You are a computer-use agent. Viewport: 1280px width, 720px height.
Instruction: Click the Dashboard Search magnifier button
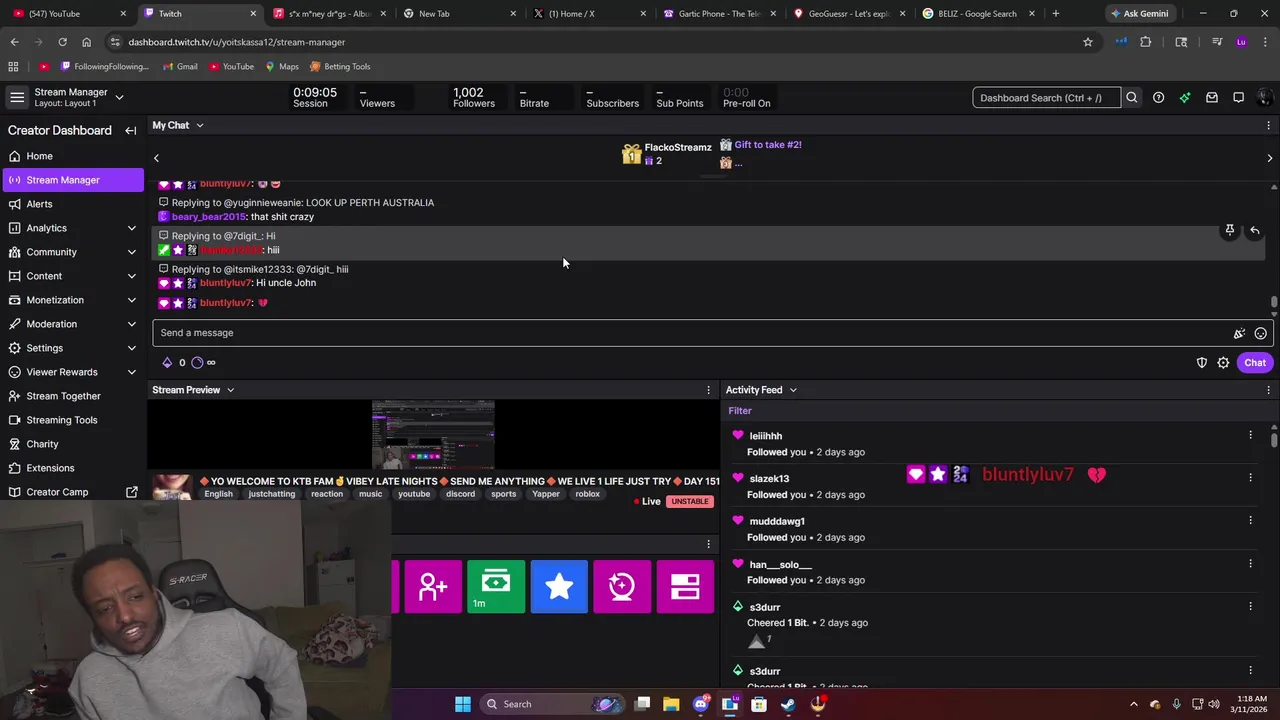click(x=1132, y=98)
